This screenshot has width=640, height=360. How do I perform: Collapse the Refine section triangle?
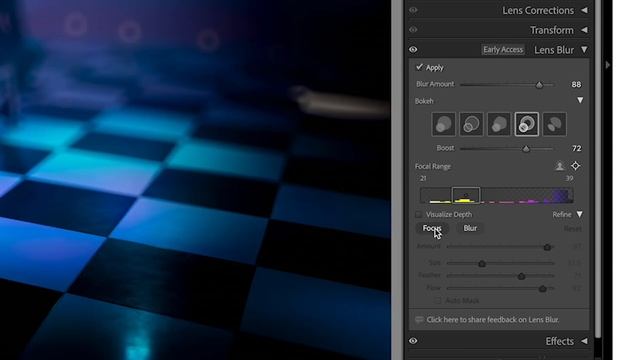click(580, 214)
